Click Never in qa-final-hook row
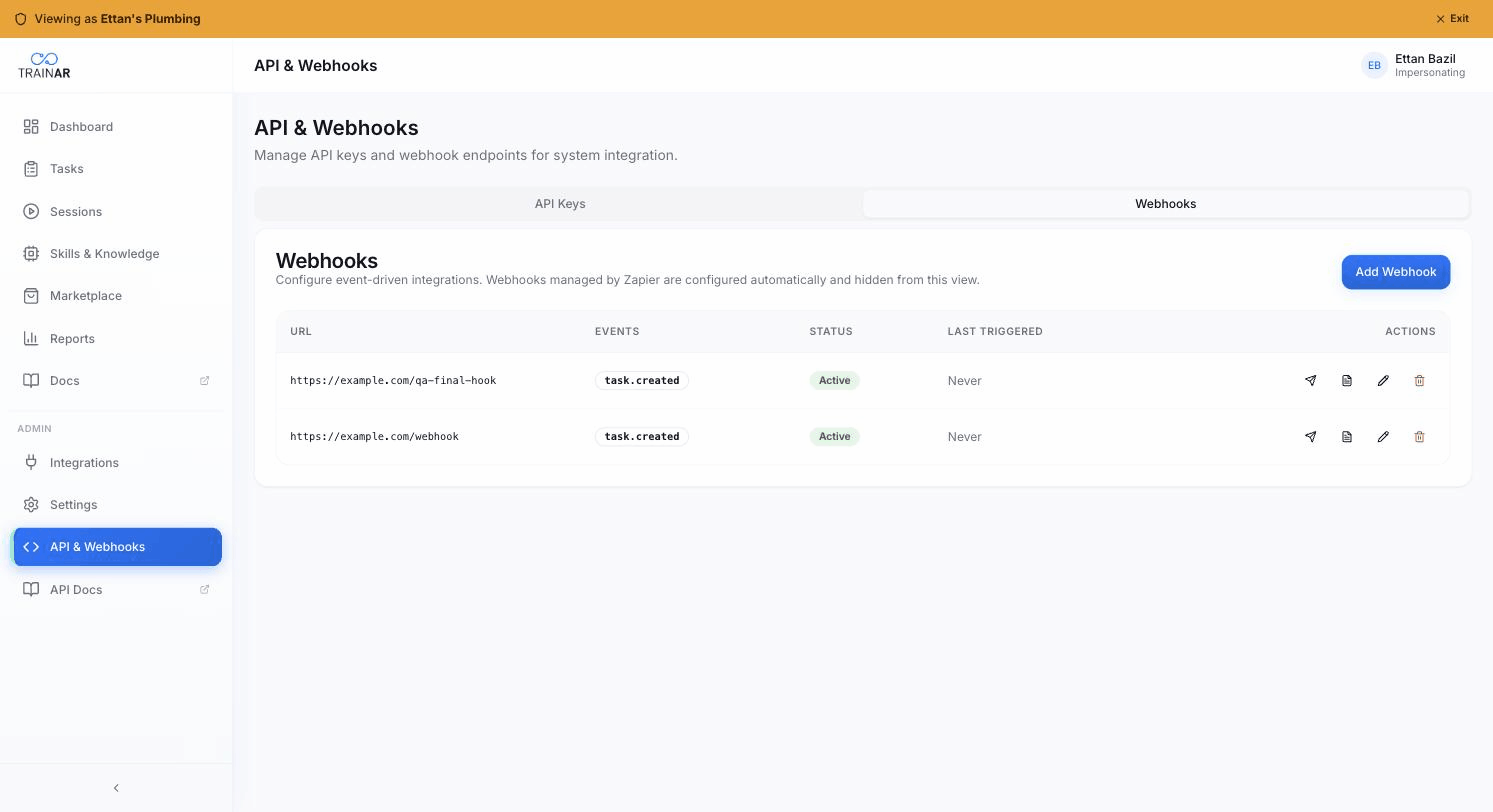 (x=964, y=381)
